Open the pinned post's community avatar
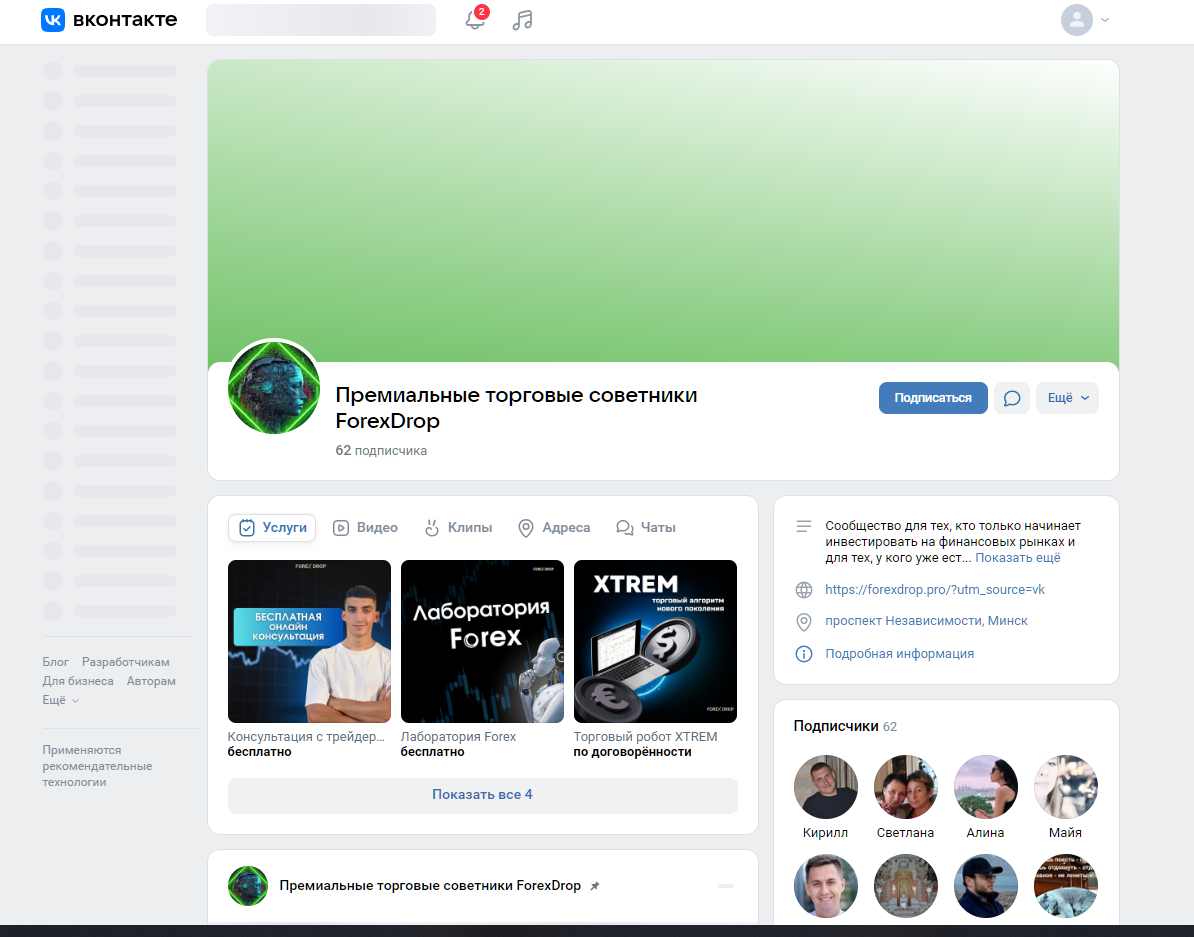This screenshot has width=1194, height=937. (x=247, y=886)
